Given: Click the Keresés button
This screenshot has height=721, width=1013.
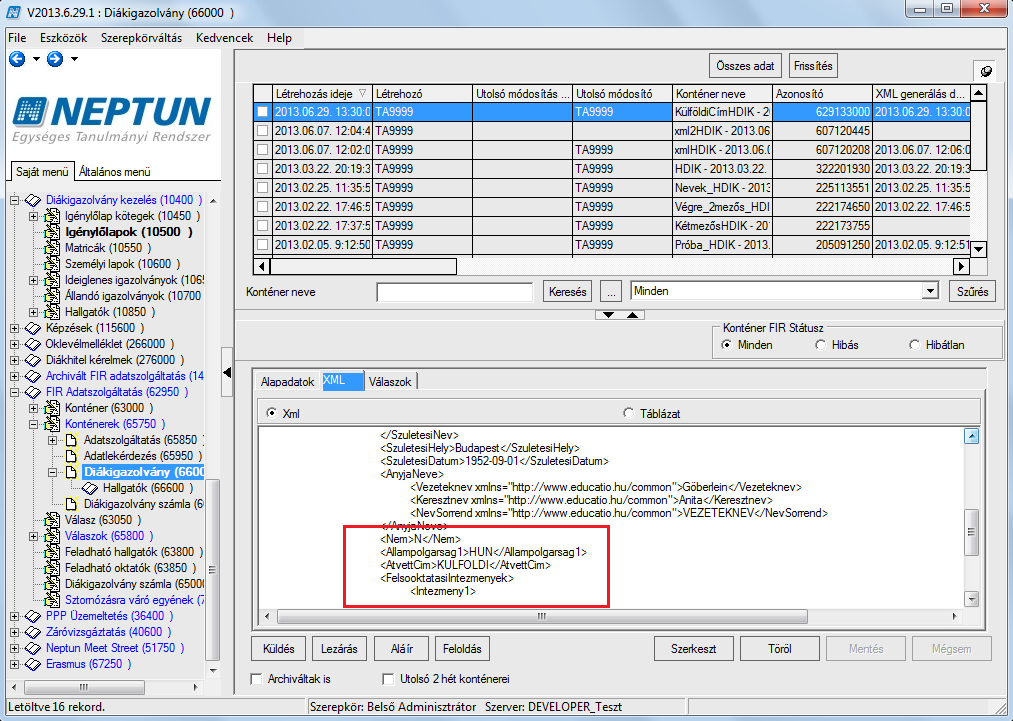Looking at the screenshot, I should 567,291.
